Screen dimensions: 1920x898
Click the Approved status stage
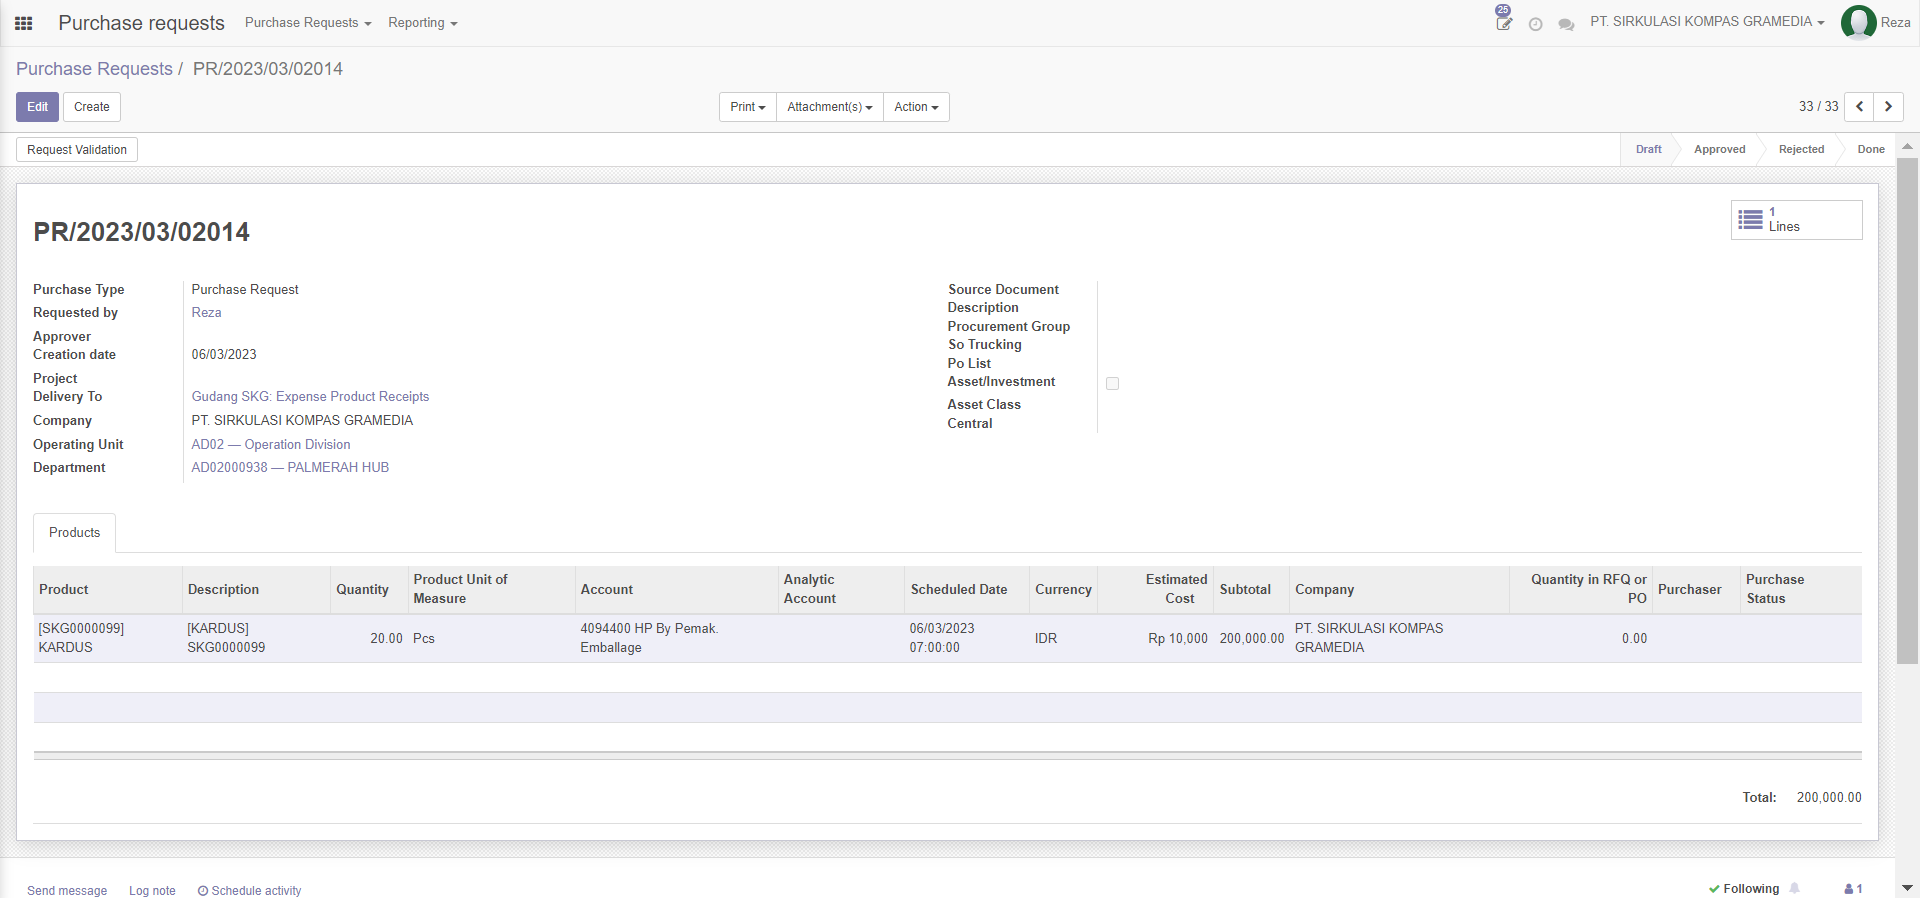tap(1719, 150)
